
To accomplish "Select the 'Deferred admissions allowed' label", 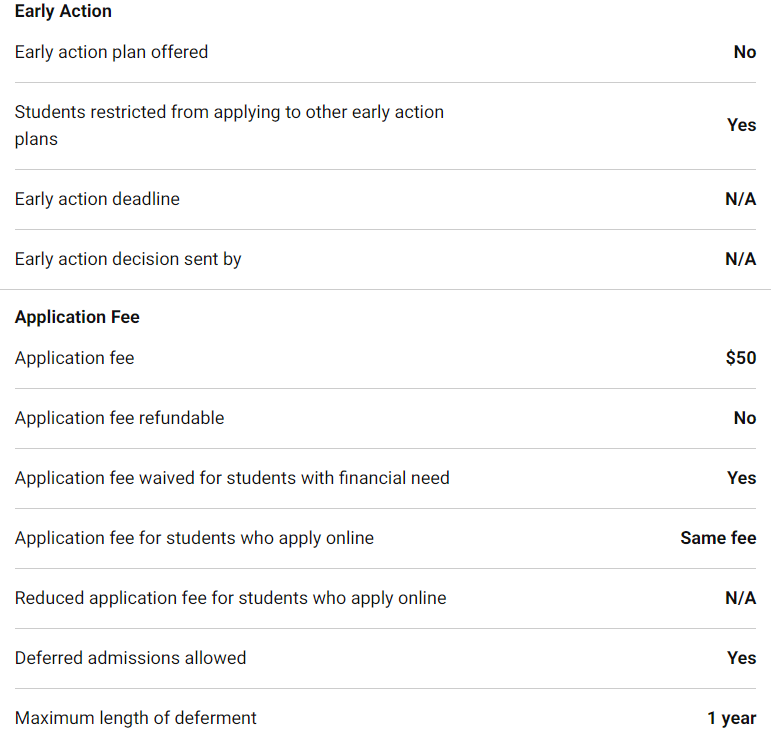I will point(130,658).
